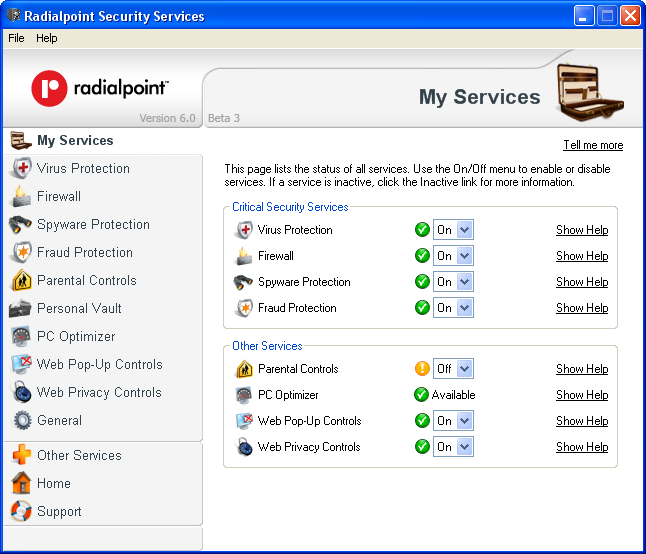646x554 pixels.
Task: Go to Firewall sidebar label
Action: coord(59,196)
